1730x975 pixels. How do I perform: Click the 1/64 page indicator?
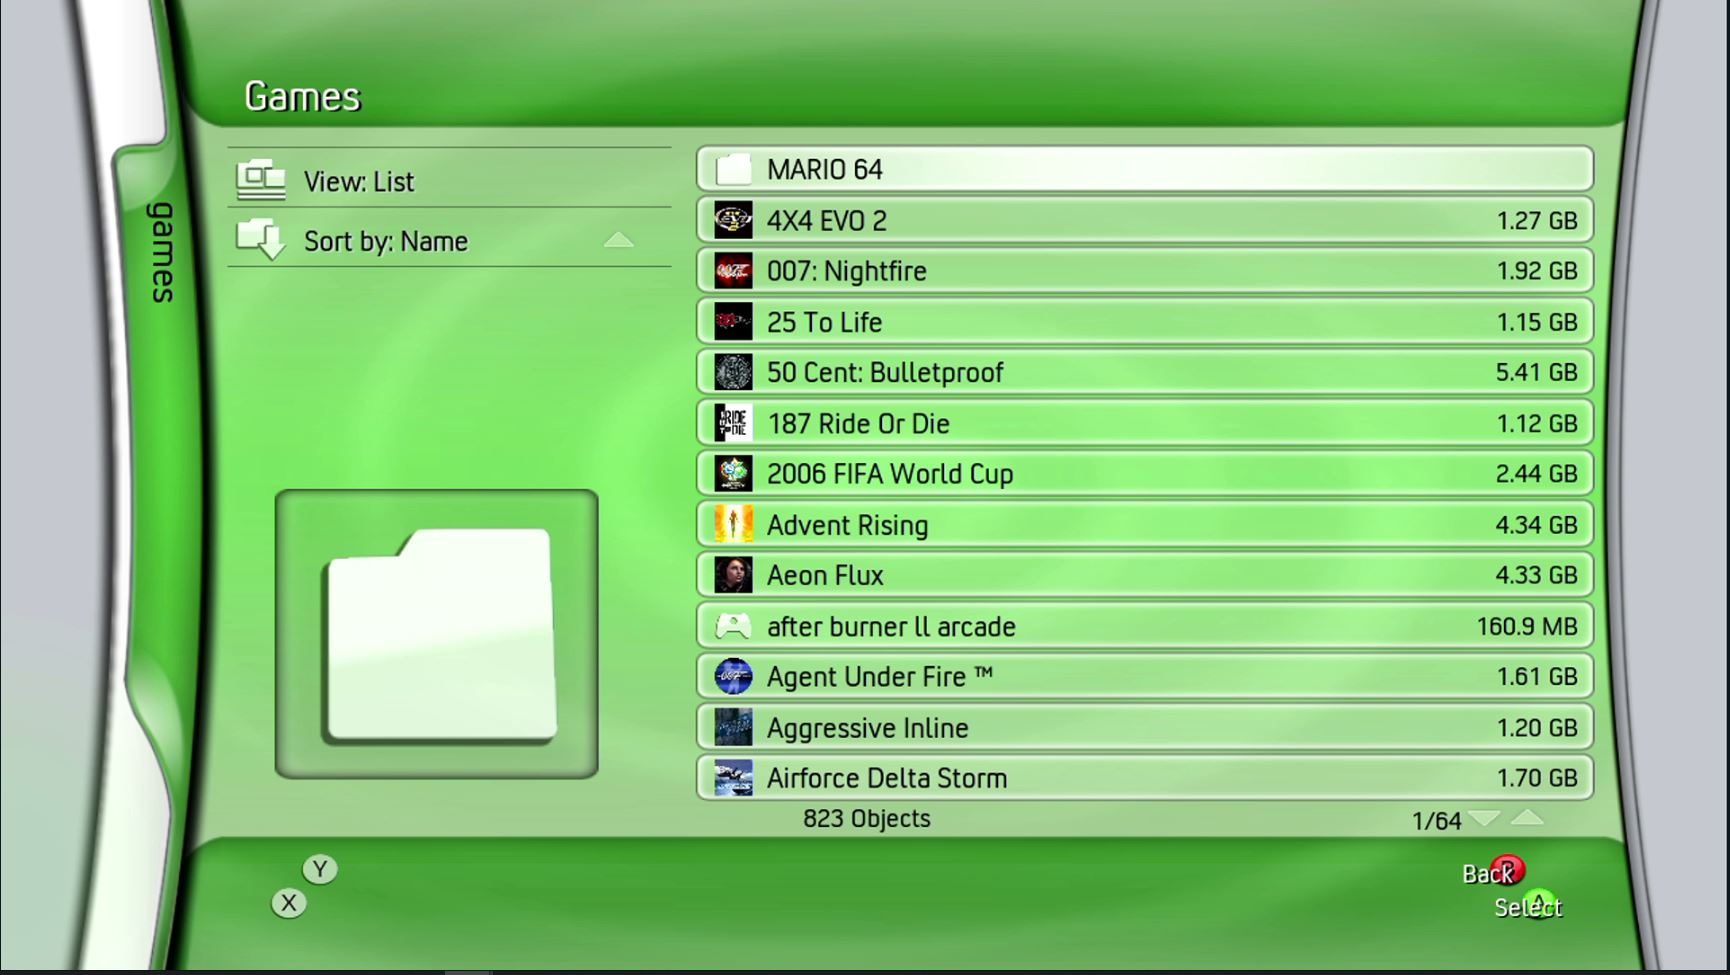(1436, 821)
